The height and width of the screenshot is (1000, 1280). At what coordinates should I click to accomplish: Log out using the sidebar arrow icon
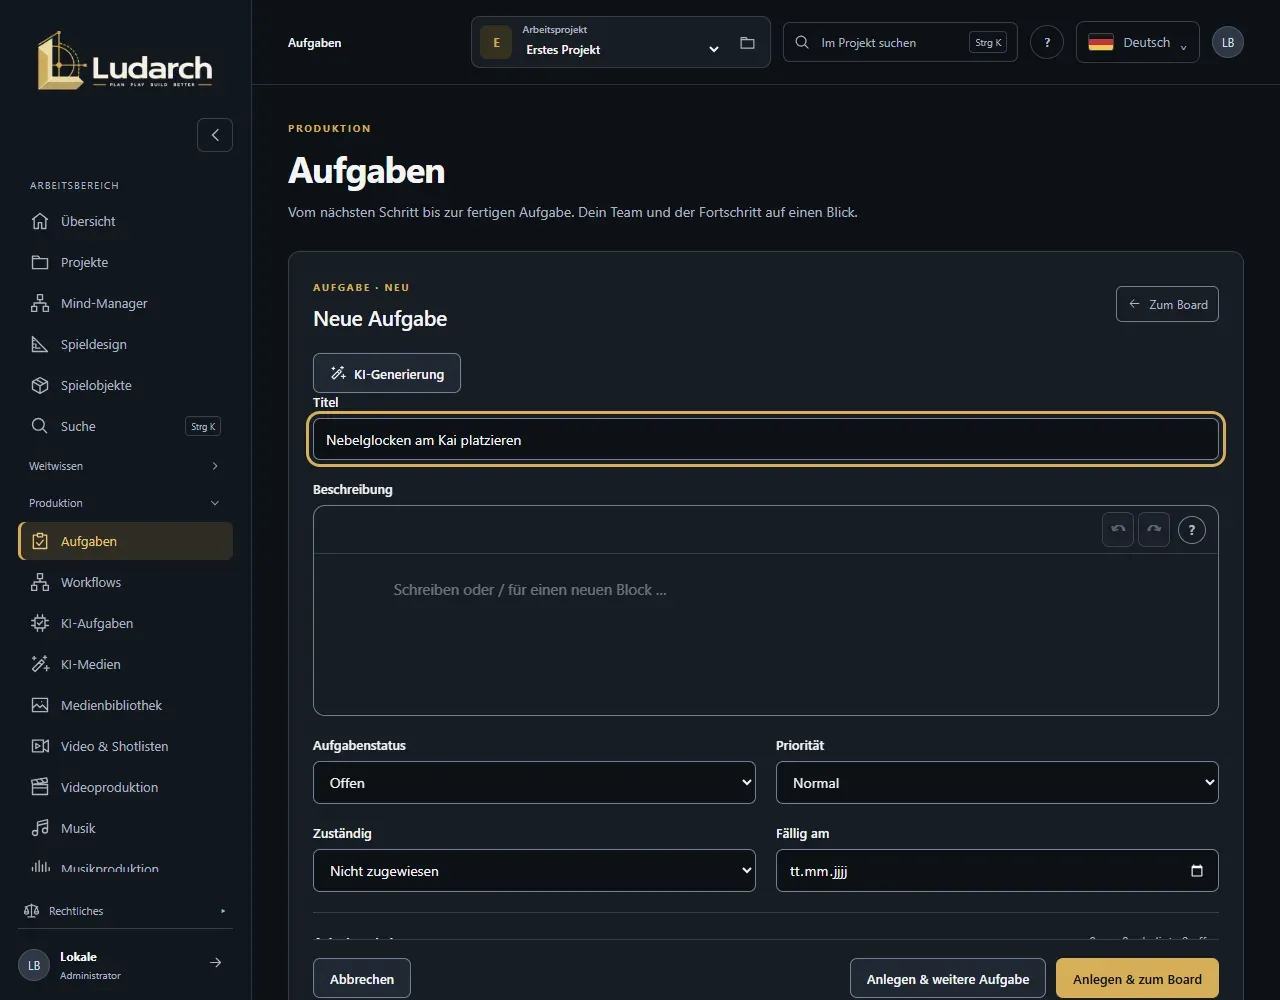click(215, 963)
